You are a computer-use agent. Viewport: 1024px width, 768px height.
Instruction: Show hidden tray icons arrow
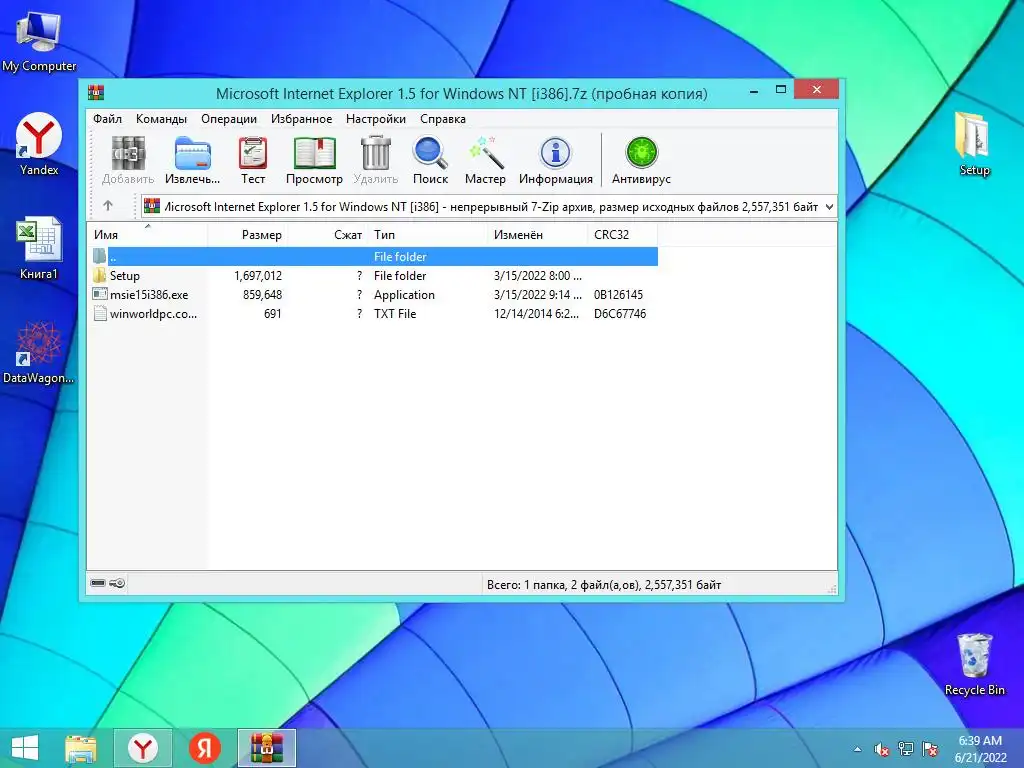coord(857,749)
